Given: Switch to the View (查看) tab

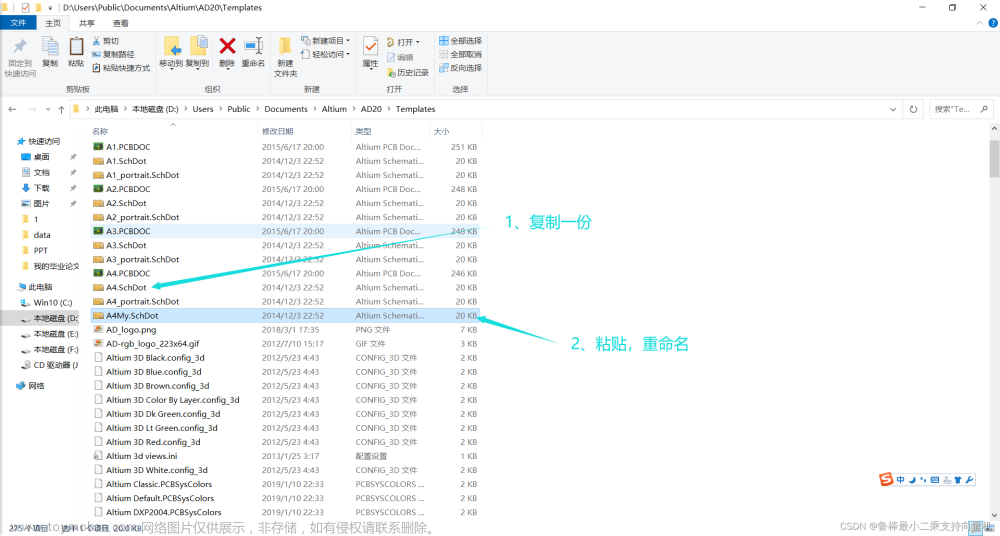Looking at the screenshot, I should [121, 23].
